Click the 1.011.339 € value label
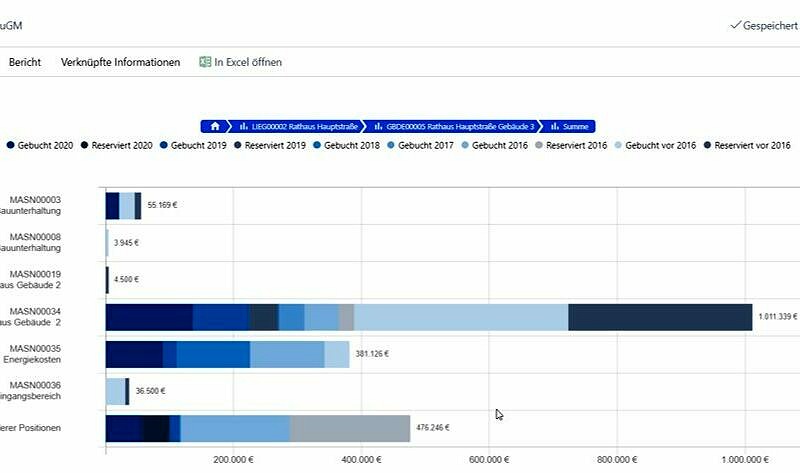The height and width of the screenshot is (473, 800). (778, 317)
